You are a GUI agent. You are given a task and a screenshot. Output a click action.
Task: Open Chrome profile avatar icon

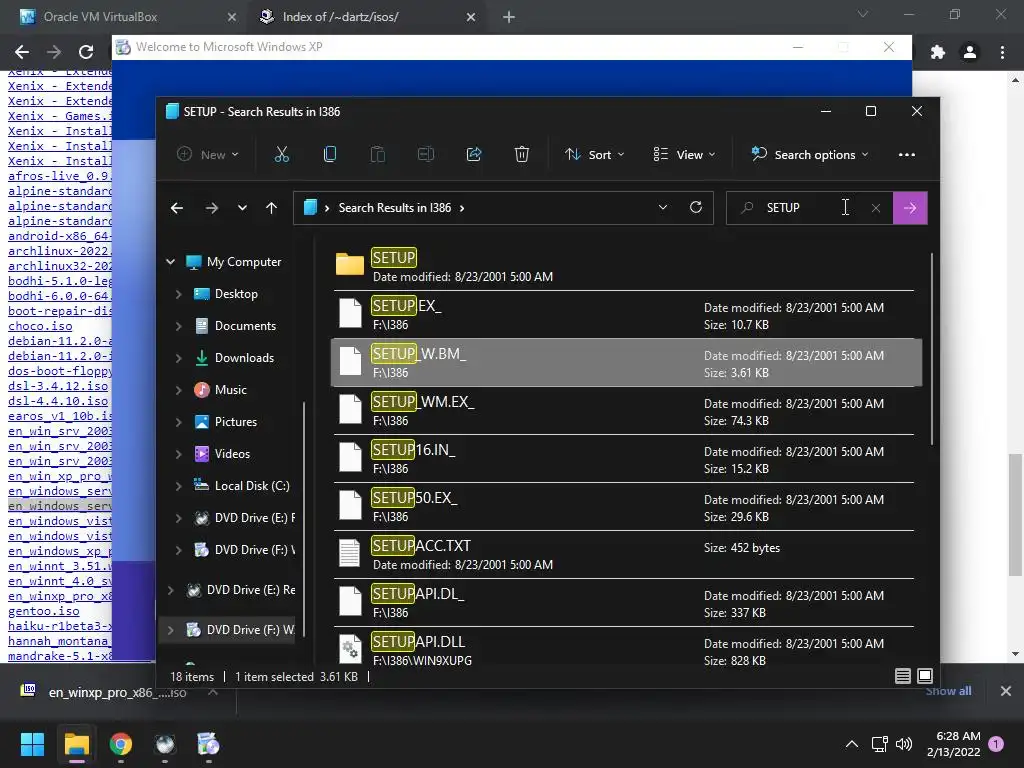tap(970, 52)
